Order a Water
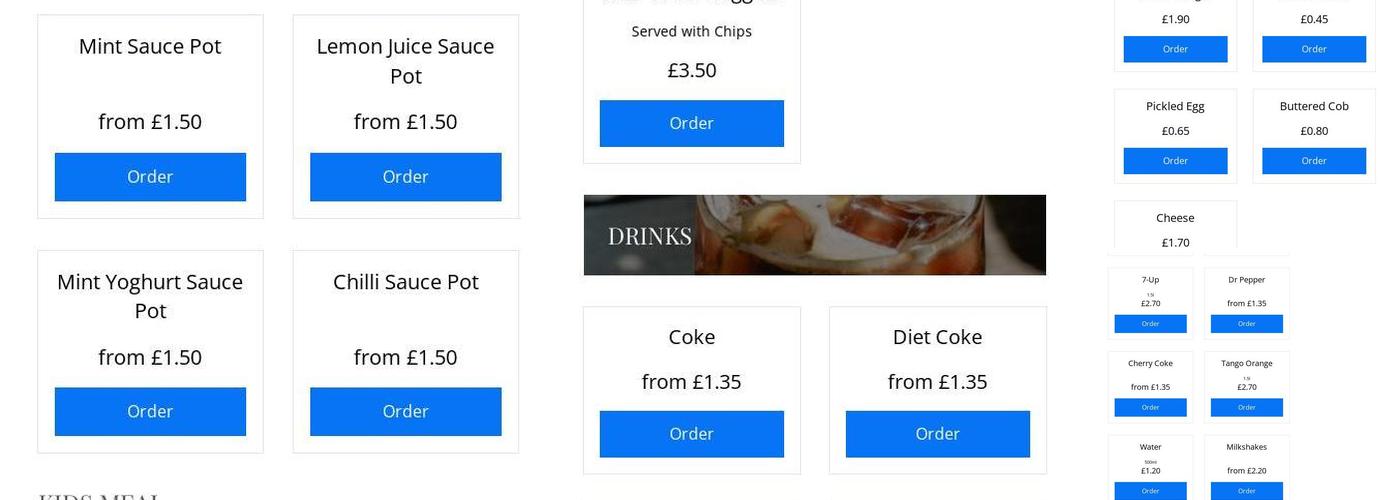The height and width of the screenshot is (500, 1400). click(x=1150, y=491)
